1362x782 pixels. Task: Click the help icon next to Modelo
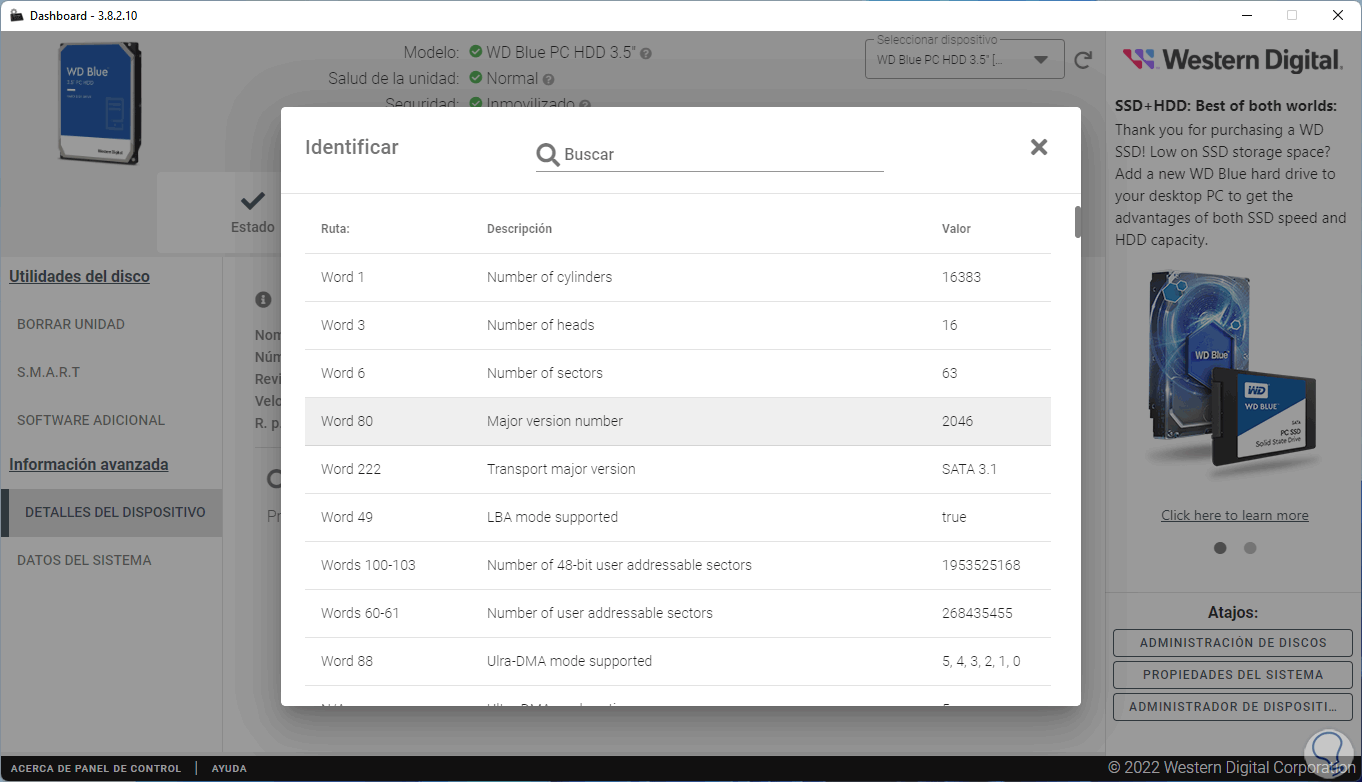646,53
